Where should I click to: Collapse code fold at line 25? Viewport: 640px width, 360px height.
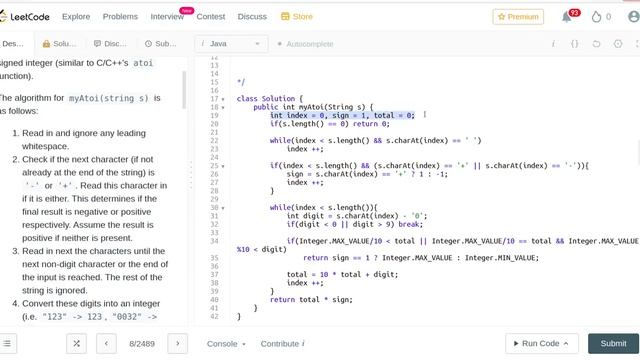pos(223,166)
